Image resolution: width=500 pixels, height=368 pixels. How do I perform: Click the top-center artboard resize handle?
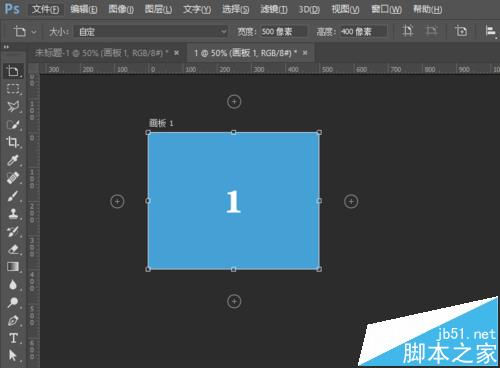pyautogui.click(x=234, y=132)
